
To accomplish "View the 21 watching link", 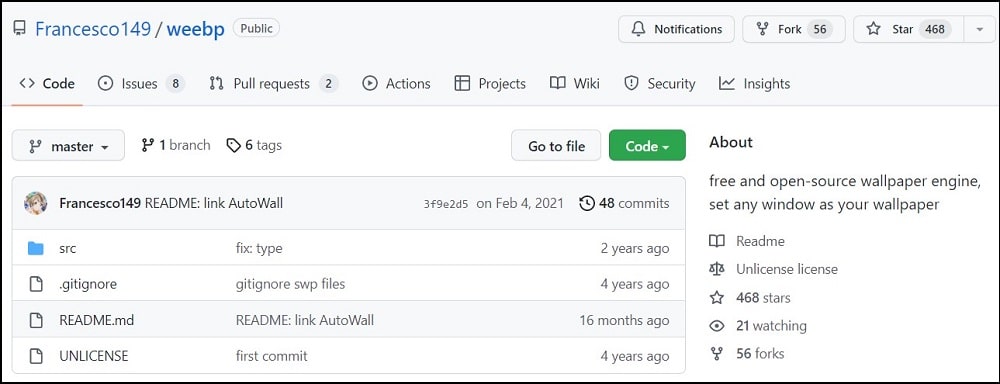I will pyautogui.click(x=771, y=325).
